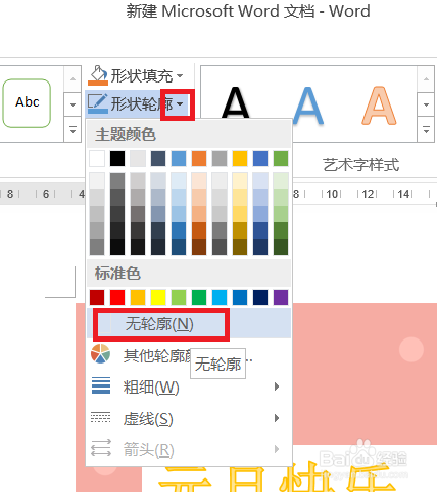Pick amber standard color swatch
The height and width of the screenshot is (492, 437).
[138, 297]
